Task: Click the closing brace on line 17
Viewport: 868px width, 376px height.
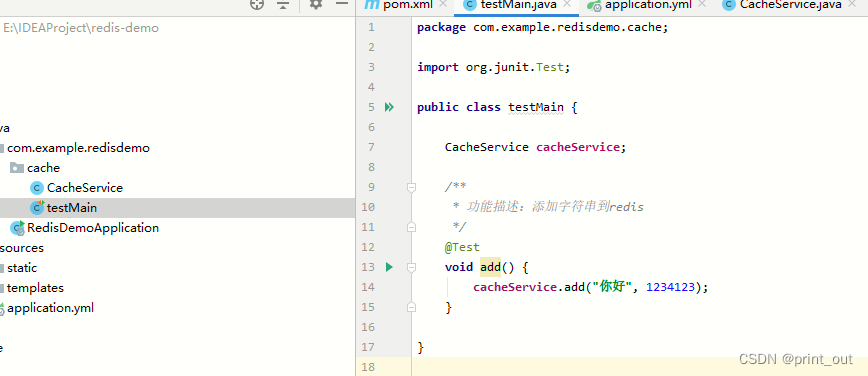Action: point(421,347)
